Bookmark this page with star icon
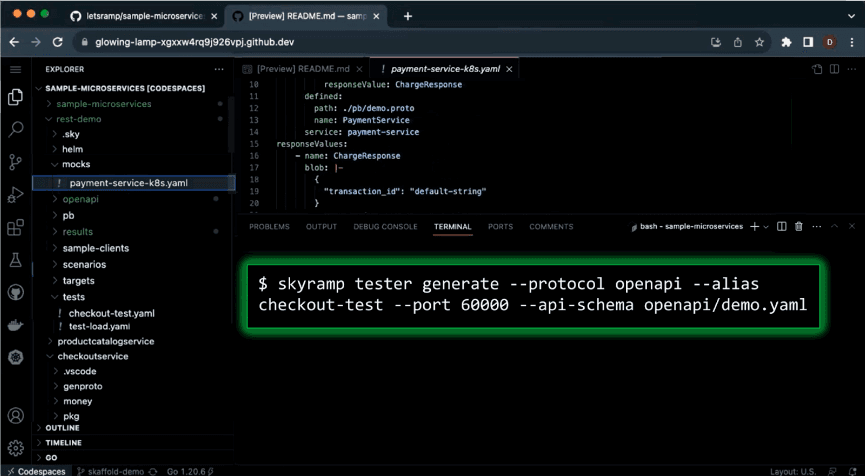Viewport: 865px width, 476px height. pos(760,42)
